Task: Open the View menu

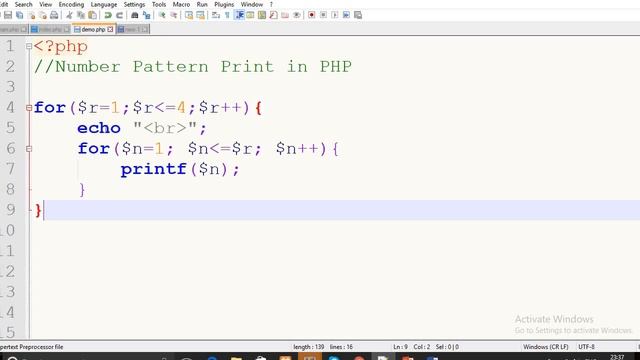Action: 45,4
